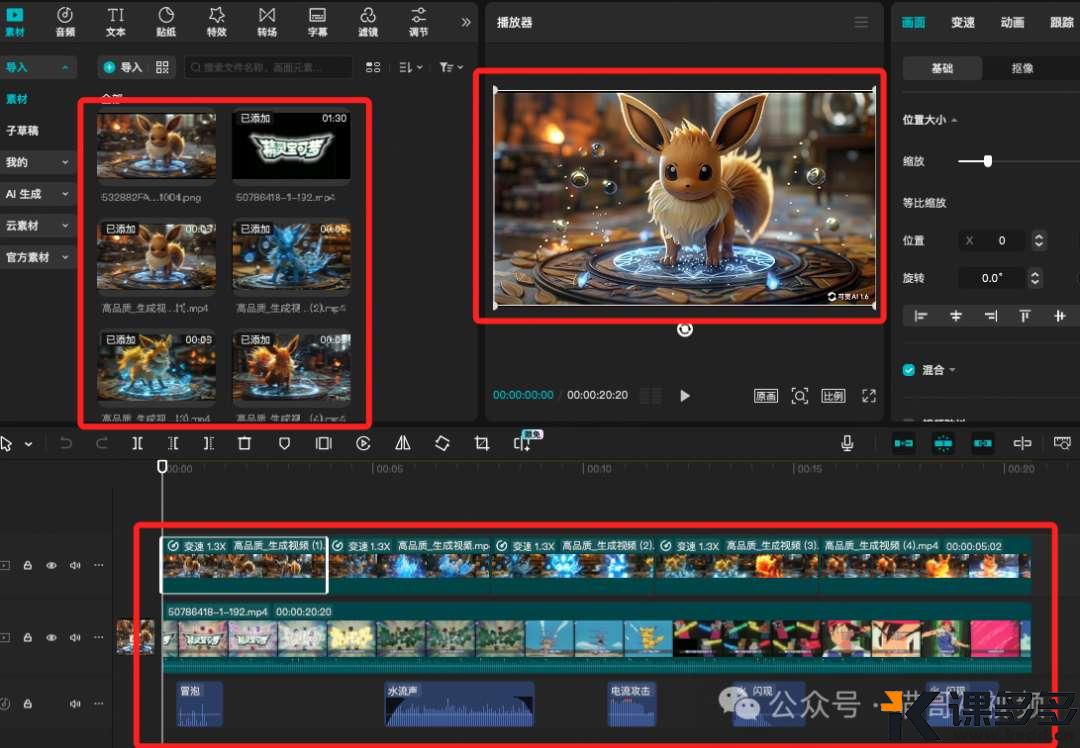
Task: Switch to the 画面 tab
Action: [x=913, y=22]
